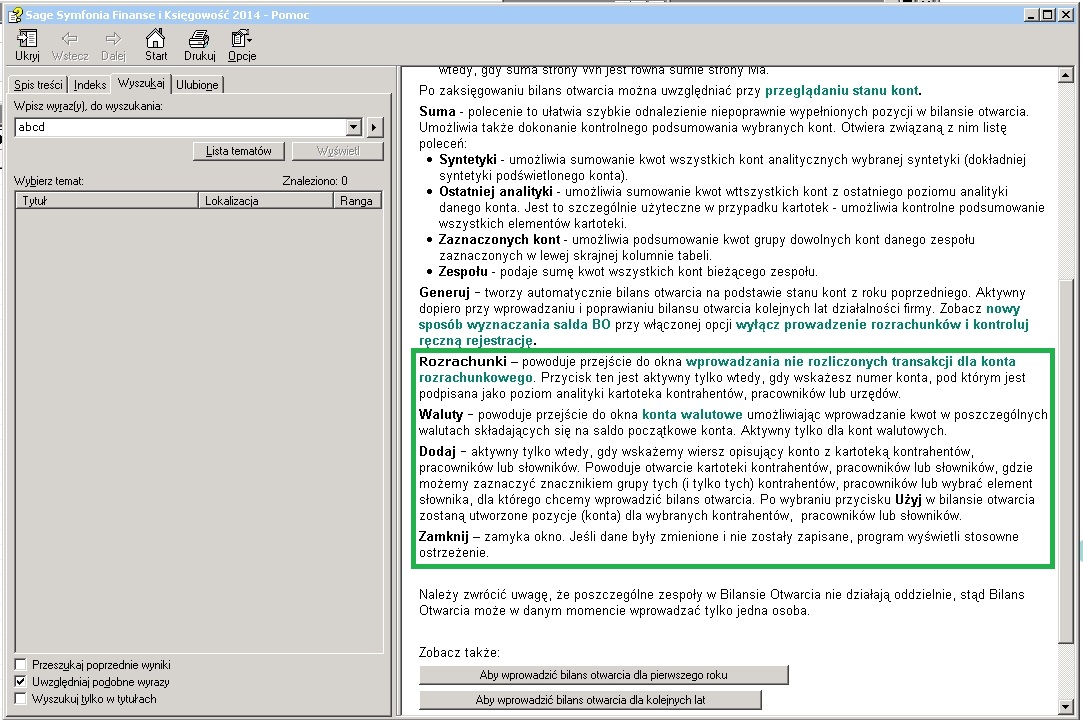This screenshot has width=1083, height=720.
Task: Follow the 'przeglądaniu stanu kont' link
Action: coord(842,91)
